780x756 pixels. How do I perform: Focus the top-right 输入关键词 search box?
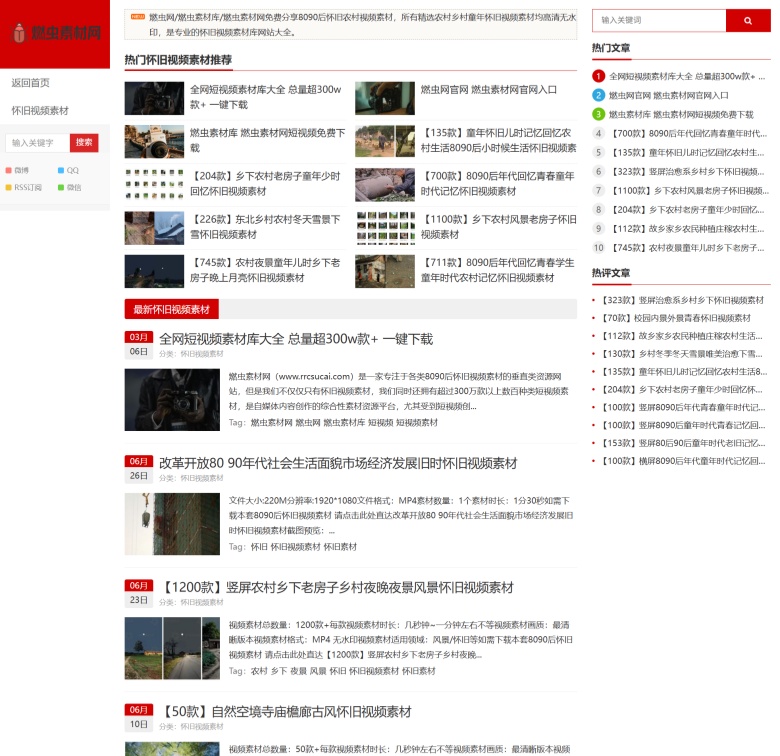659,20
